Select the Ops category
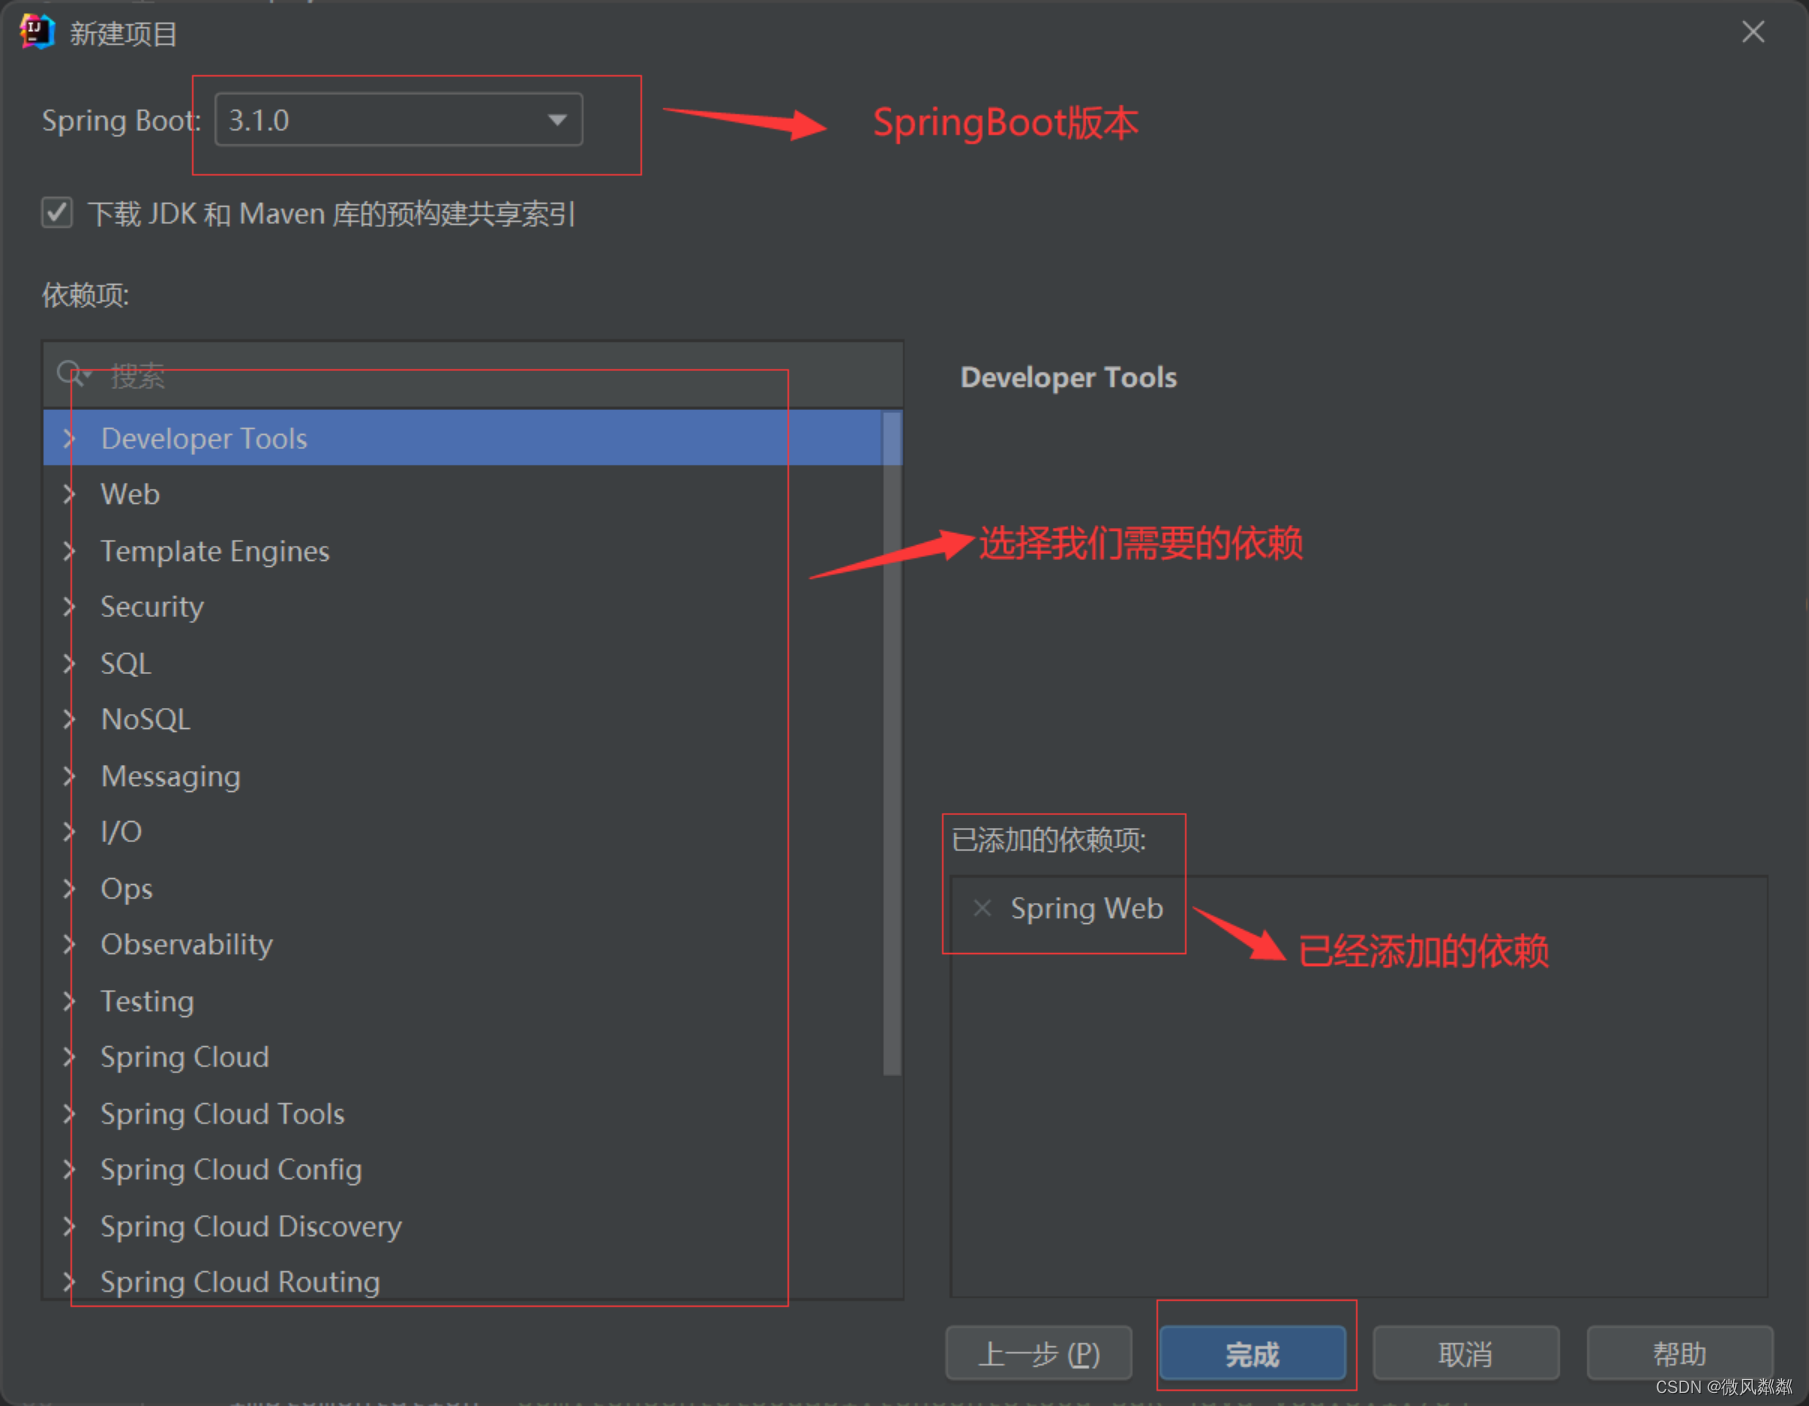This screenshot has height=1406, width=1809. pyautogui.click(x=127, y=889)
